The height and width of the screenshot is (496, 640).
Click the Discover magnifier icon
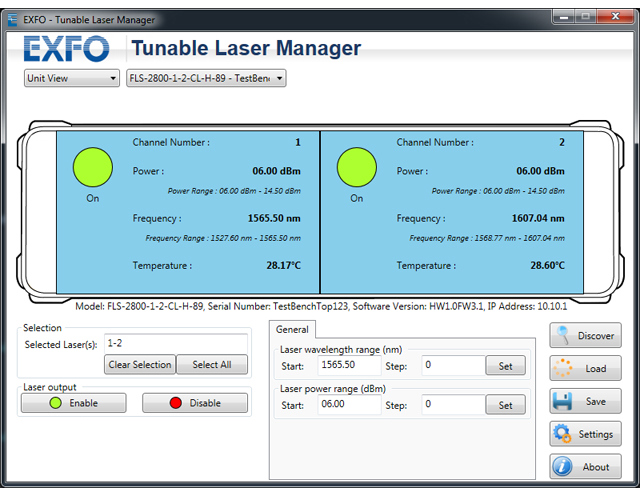point(562,335)
